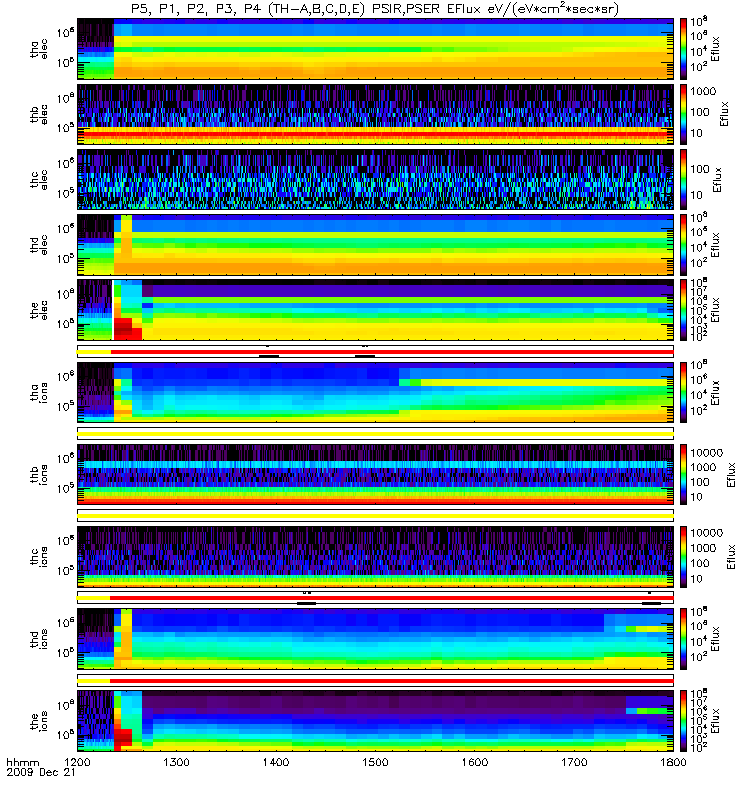The width and height of the screenshot is (750, 800).
Task: Select the thb ions spectrogram panel
Action: (x=376, y=474)
